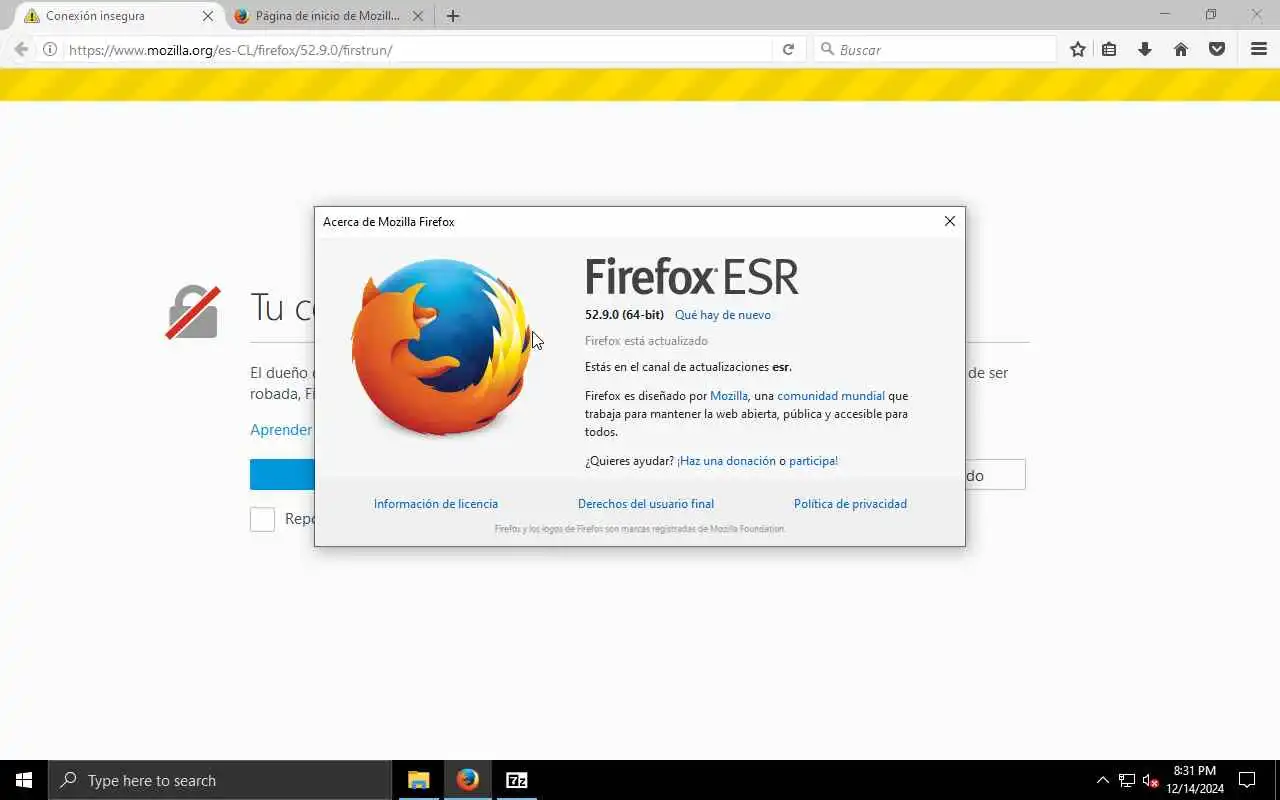Close the Página de inicio de Mozilla tab

click(x=418, y=16)
